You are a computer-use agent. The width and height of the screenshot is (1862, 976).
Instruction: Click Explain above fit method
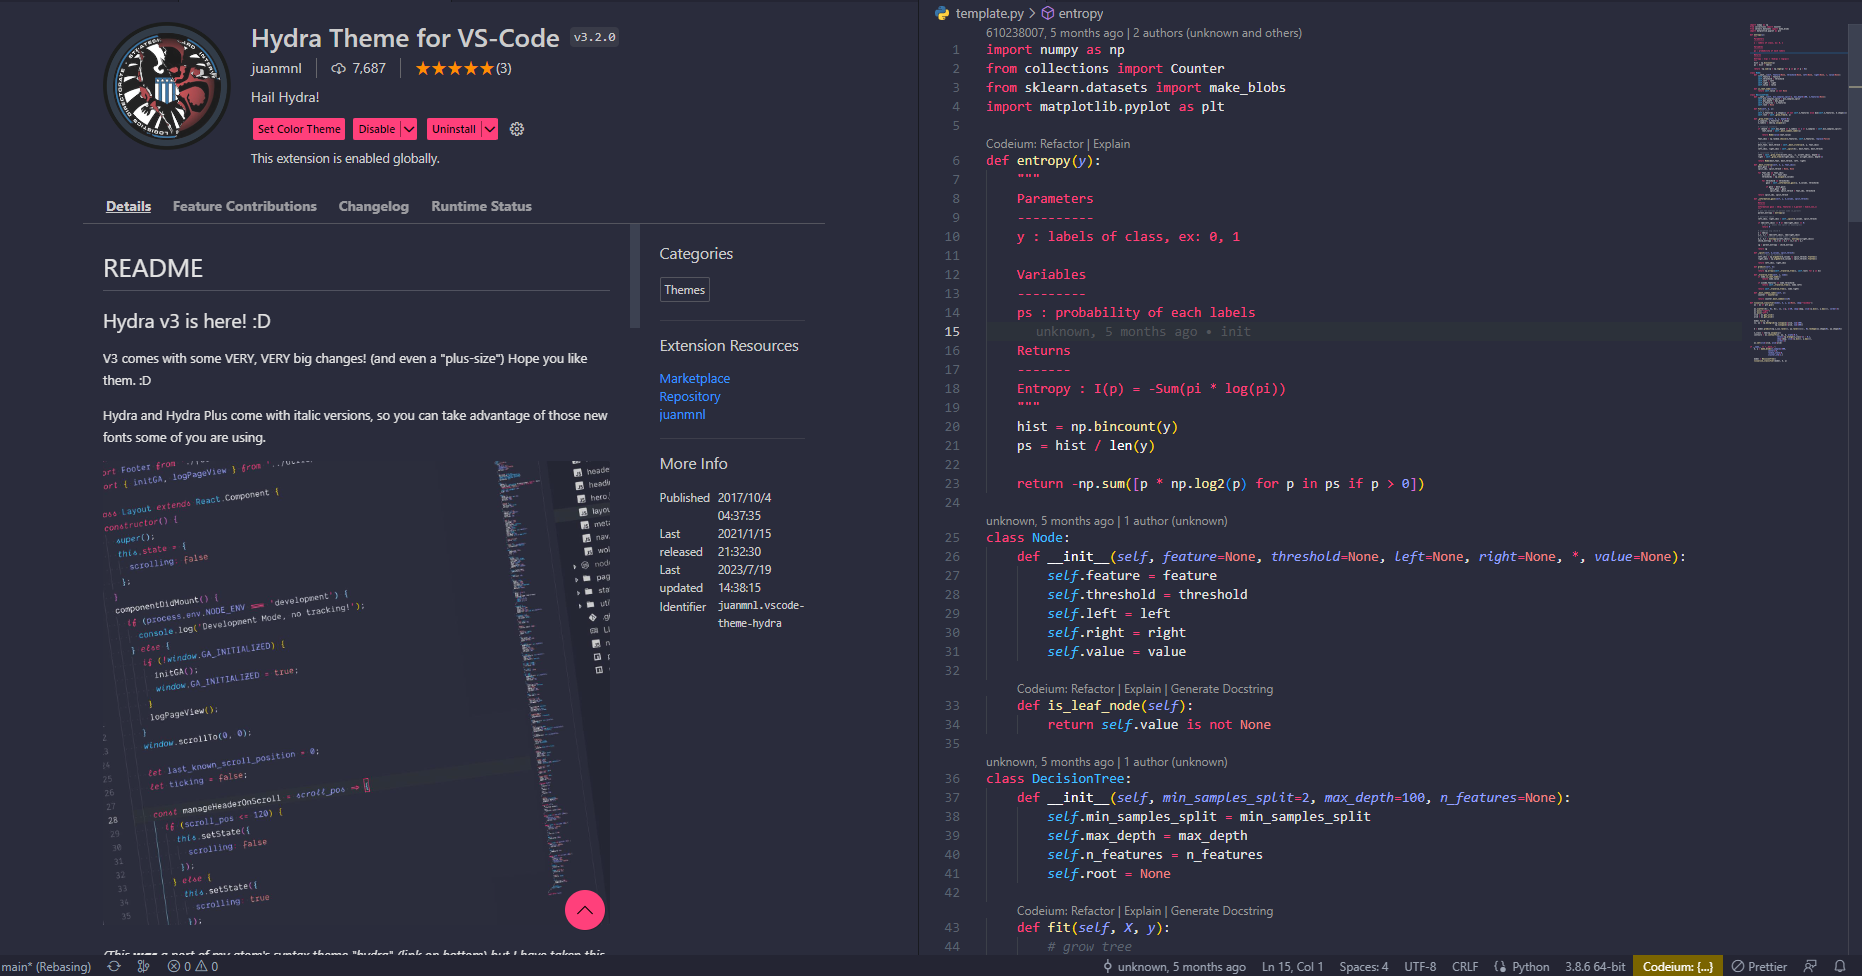[x=1142, y=911]
